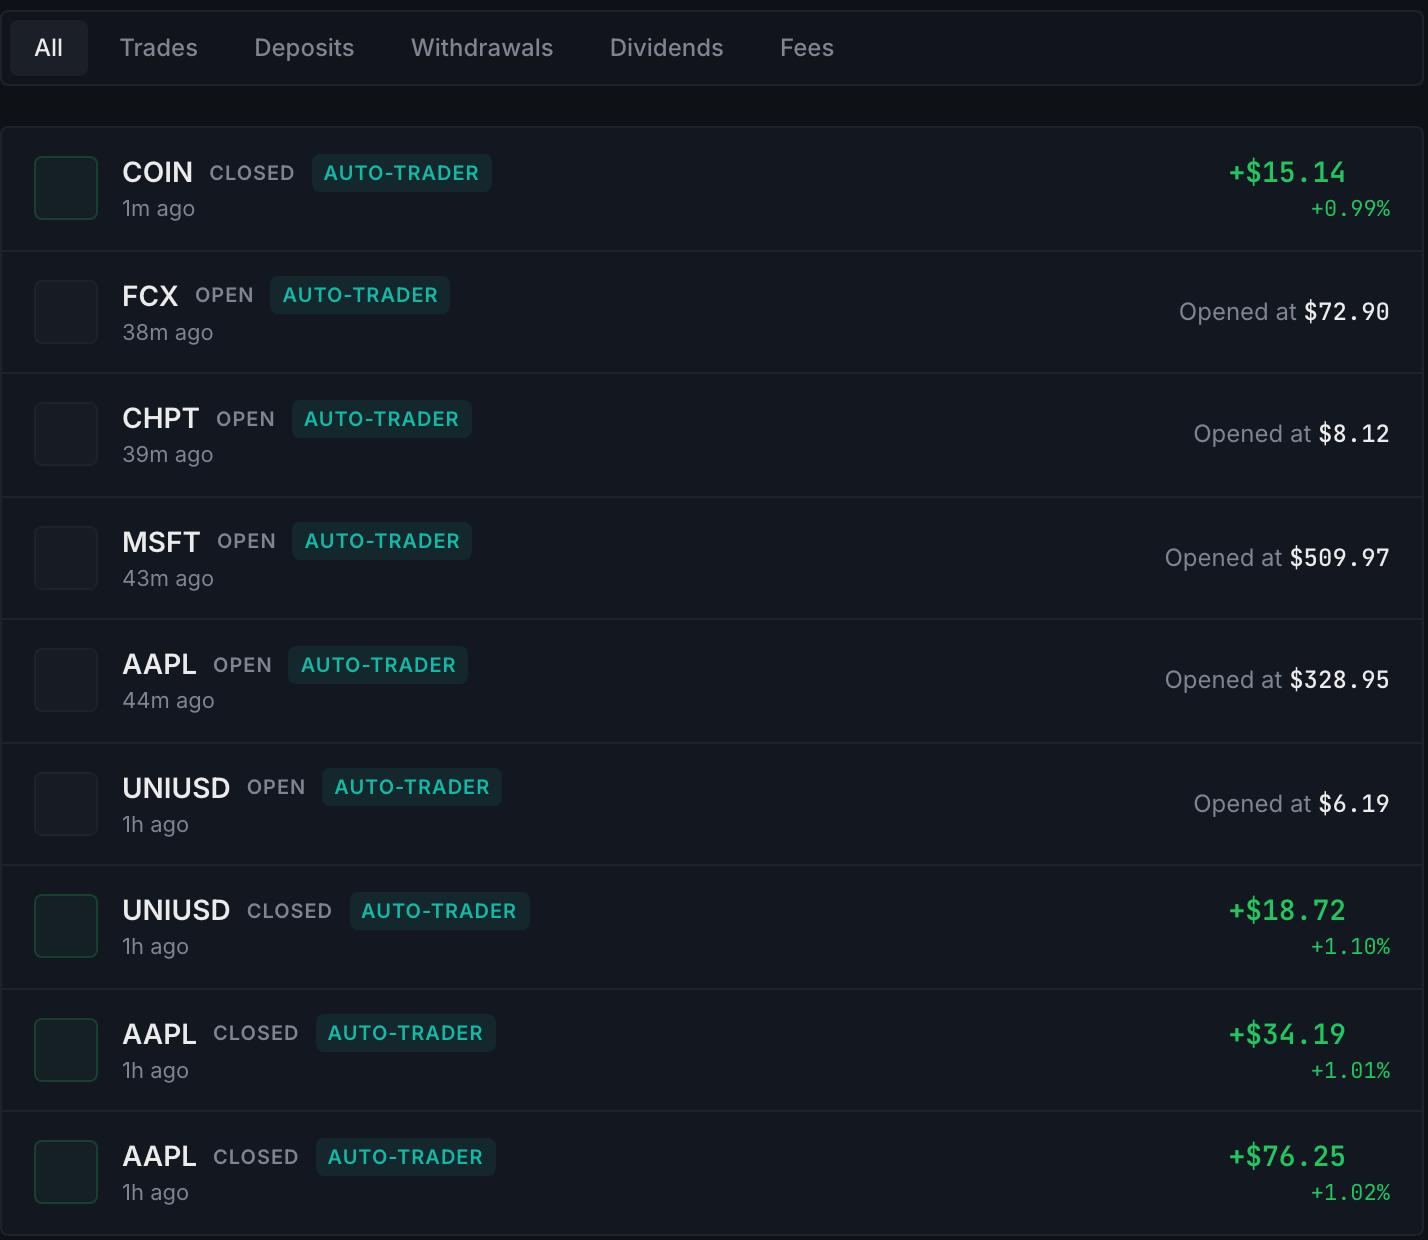Open the CHPT ticker symbol
Screen dimensions: 1428x1240
[161, 418]
